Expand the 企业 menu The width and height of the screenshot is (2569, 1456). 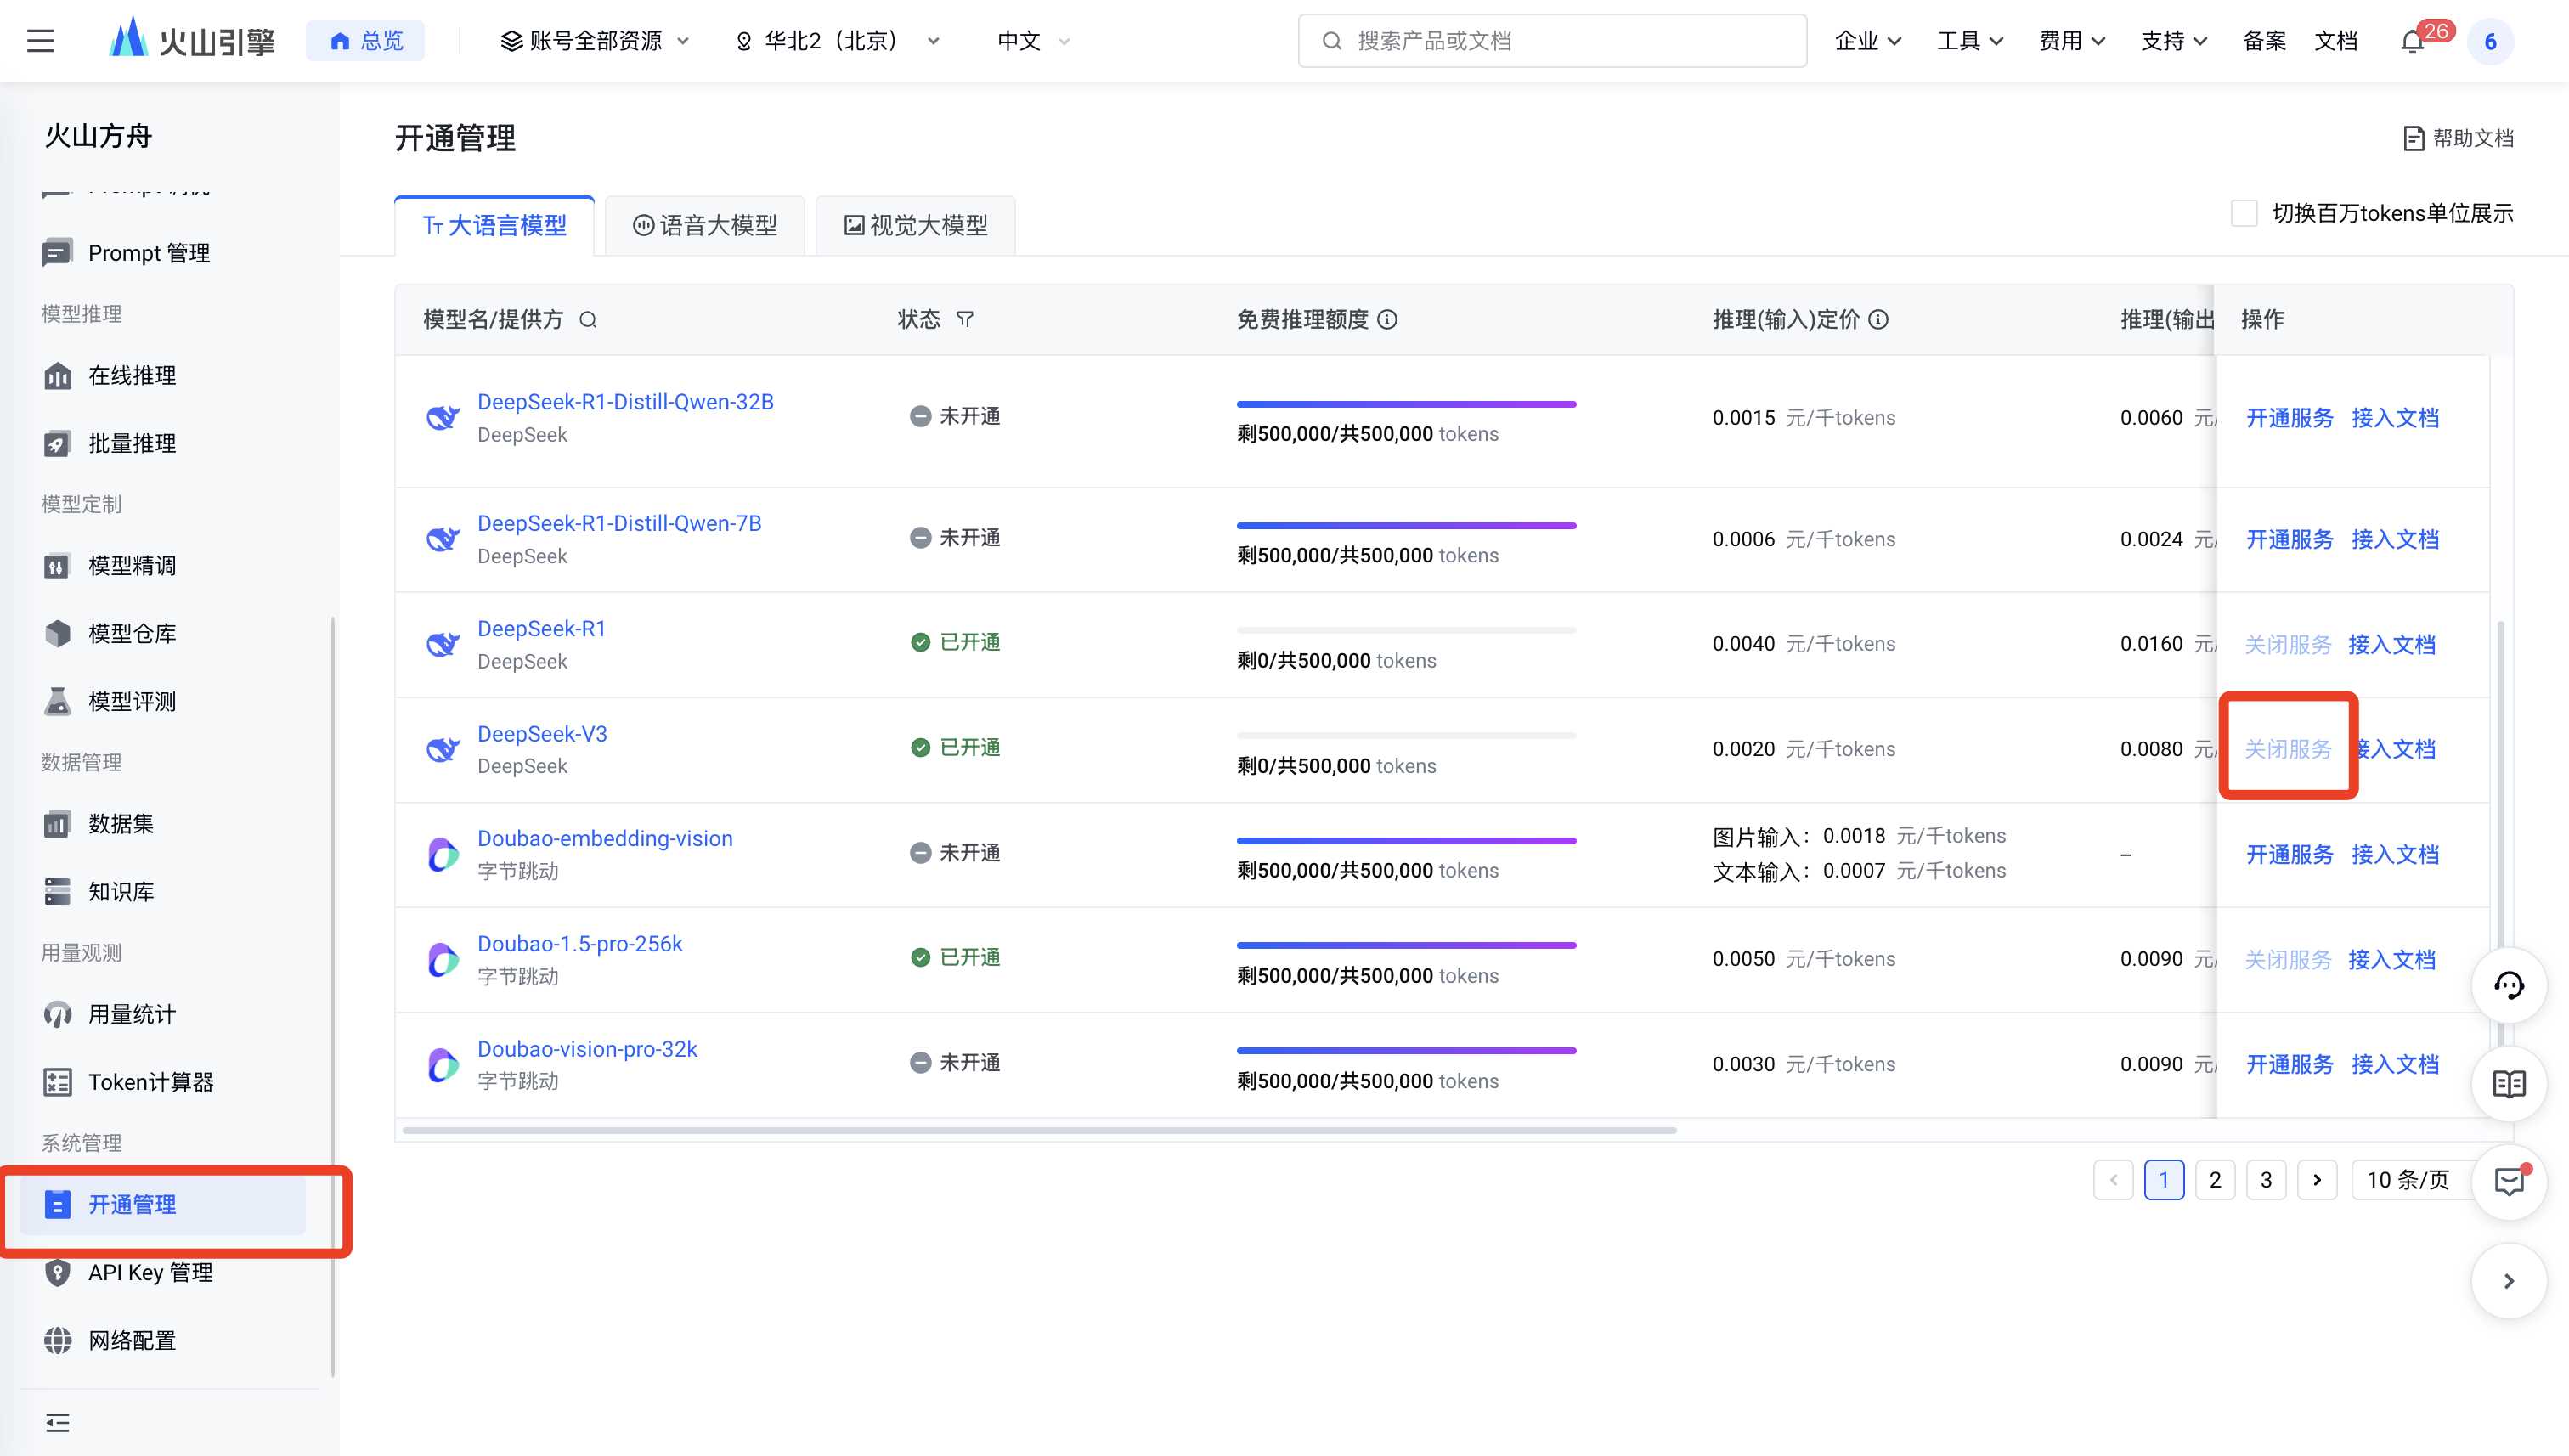[x=1868, y=41]
